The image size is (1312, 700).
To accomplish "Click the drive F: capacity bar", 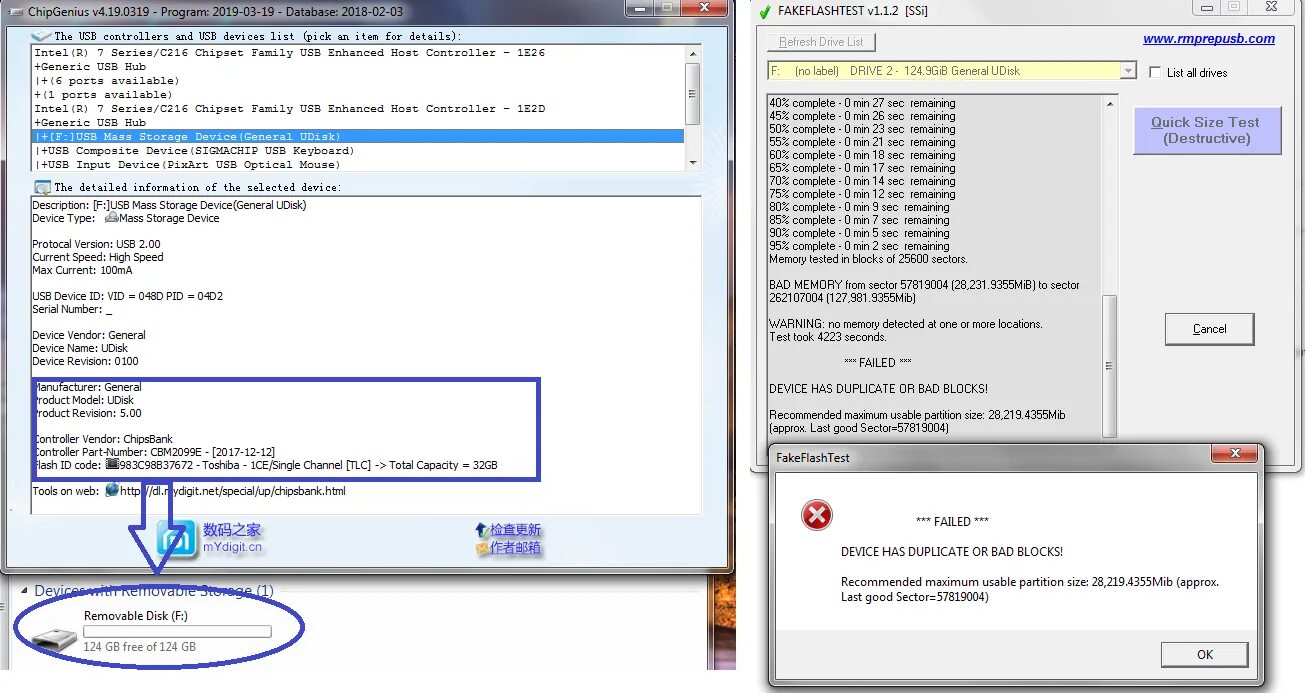I will 177,632.
